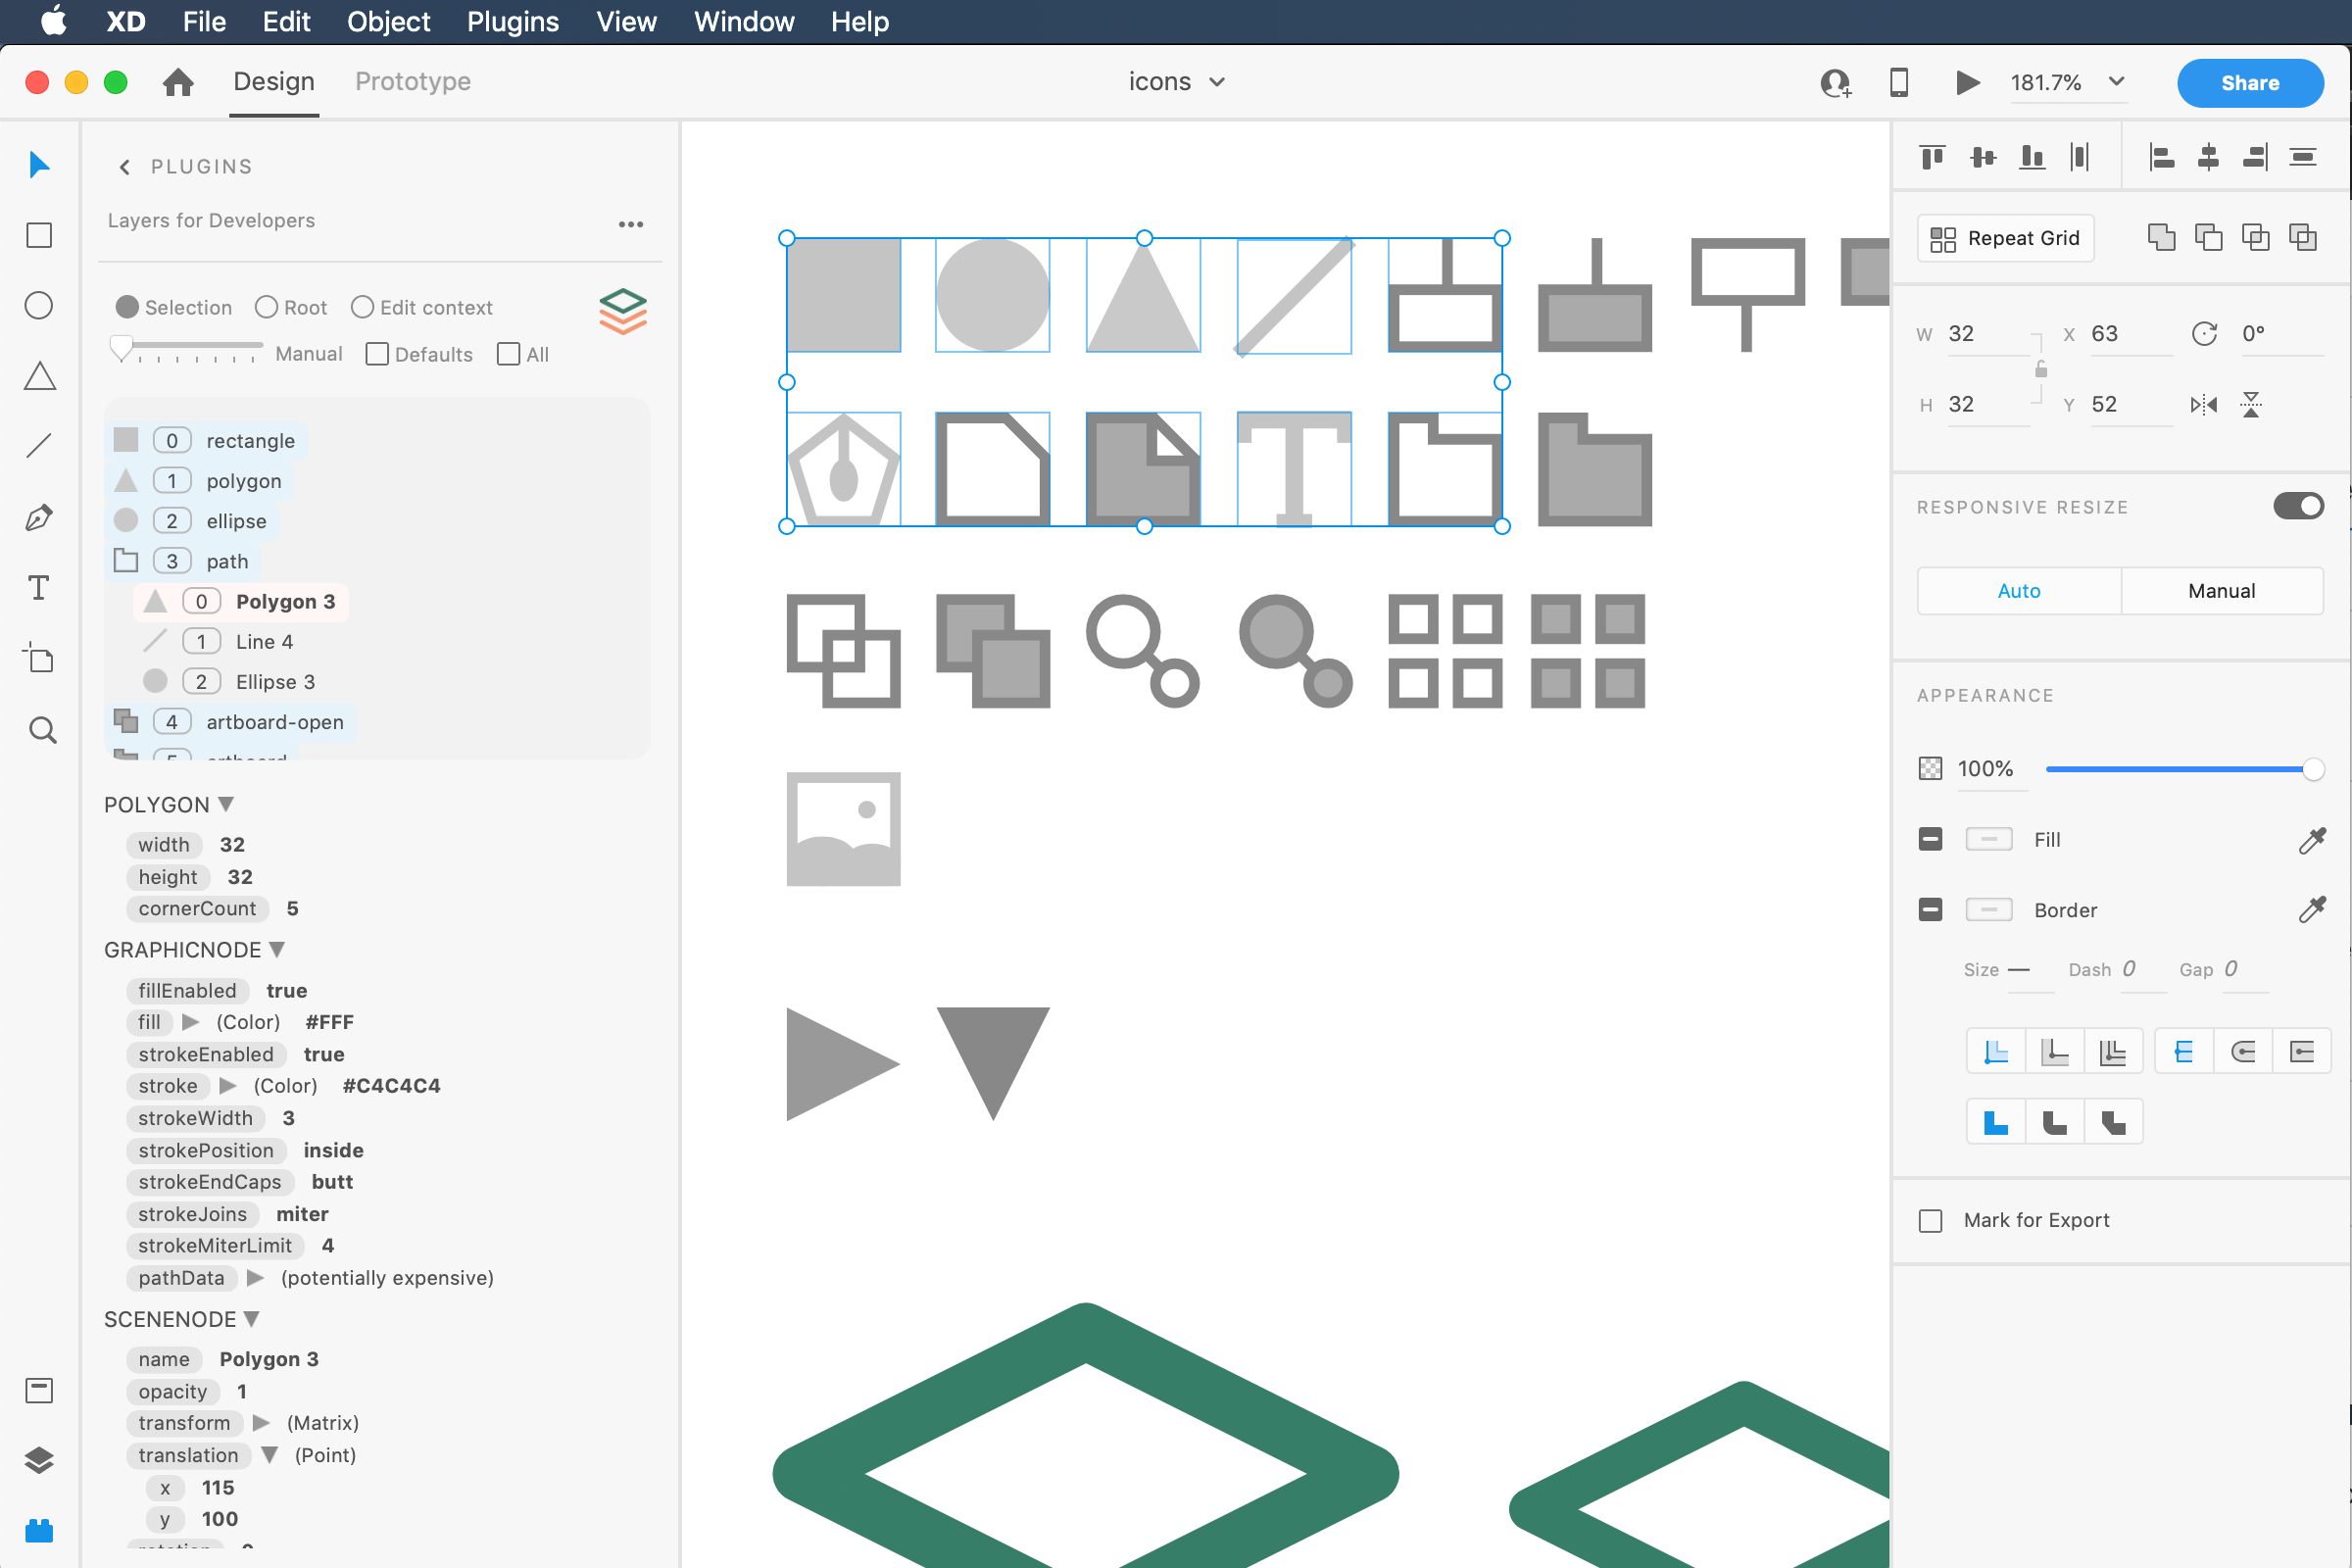Open the Layers panel icon
The width and height of the screenshot is (2352, 1568).
click(x=39, y=1461)
